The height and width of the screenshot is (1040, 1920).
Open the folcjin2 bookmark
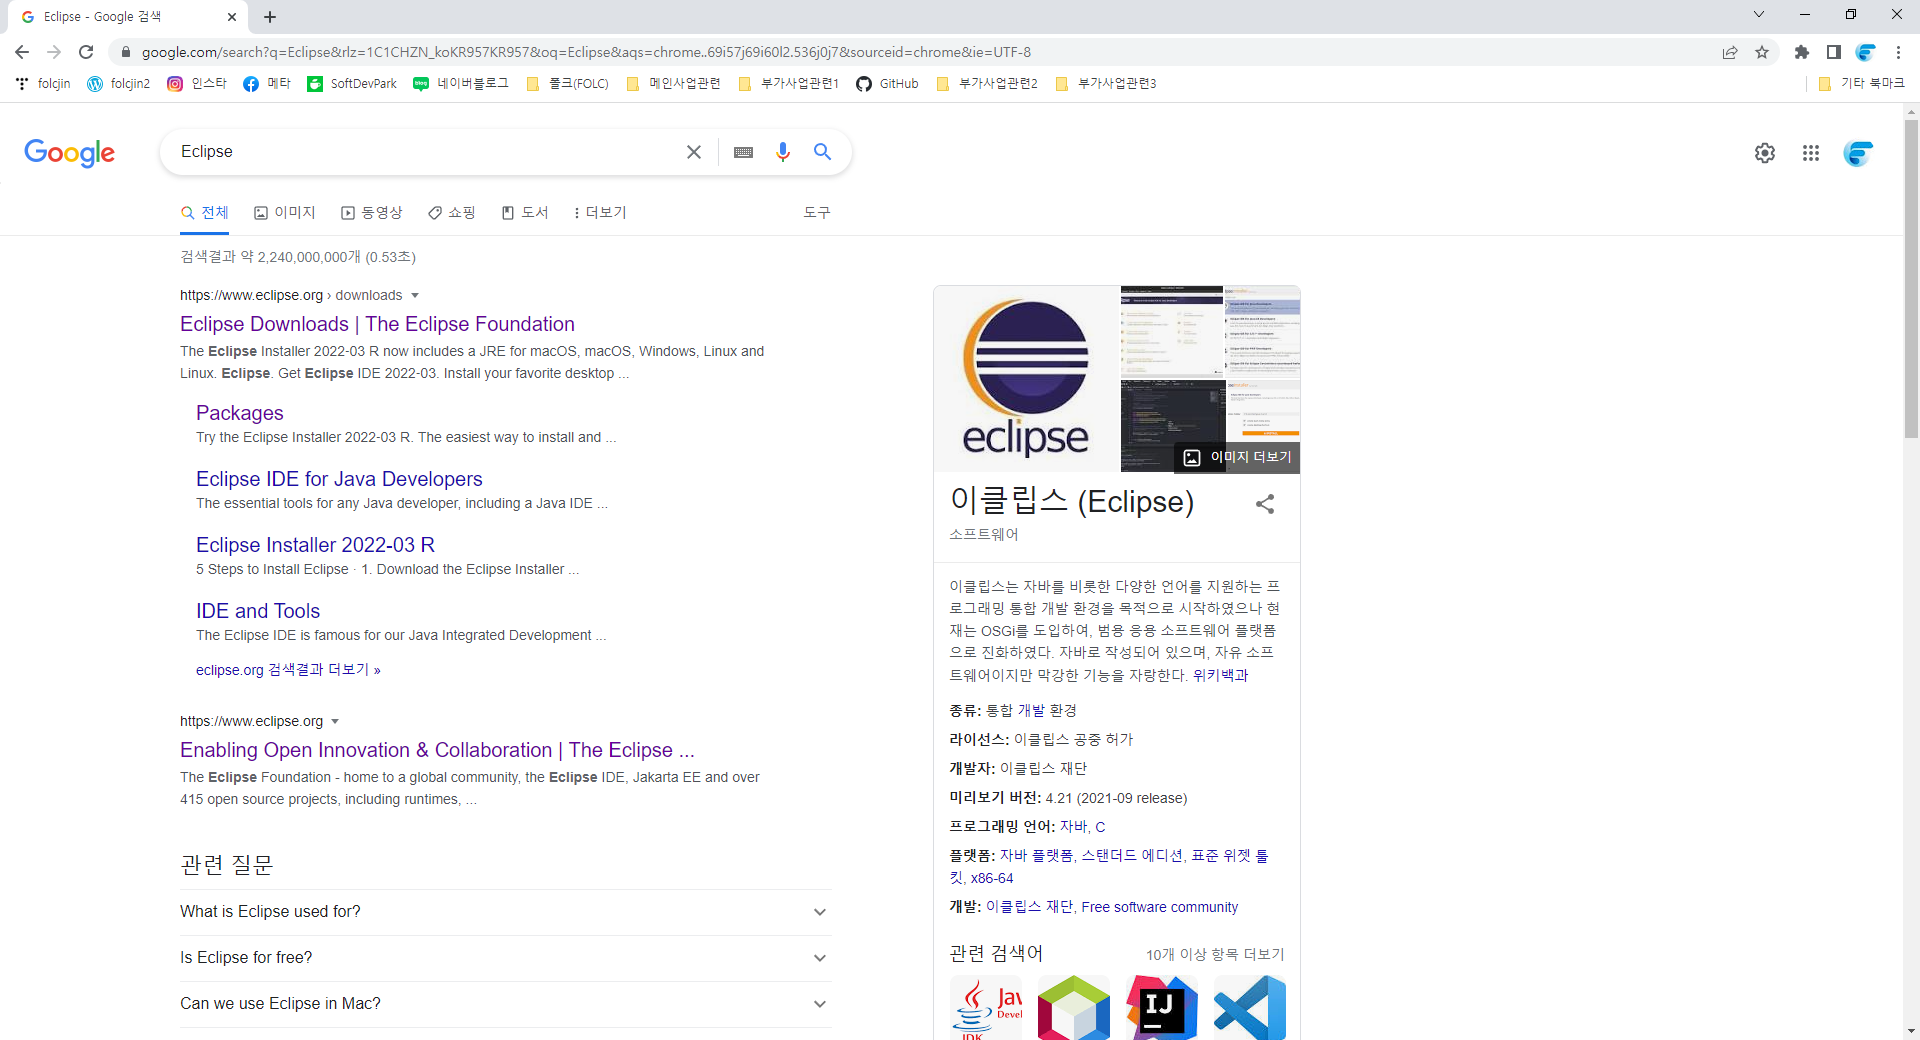(x=119, y=84)
